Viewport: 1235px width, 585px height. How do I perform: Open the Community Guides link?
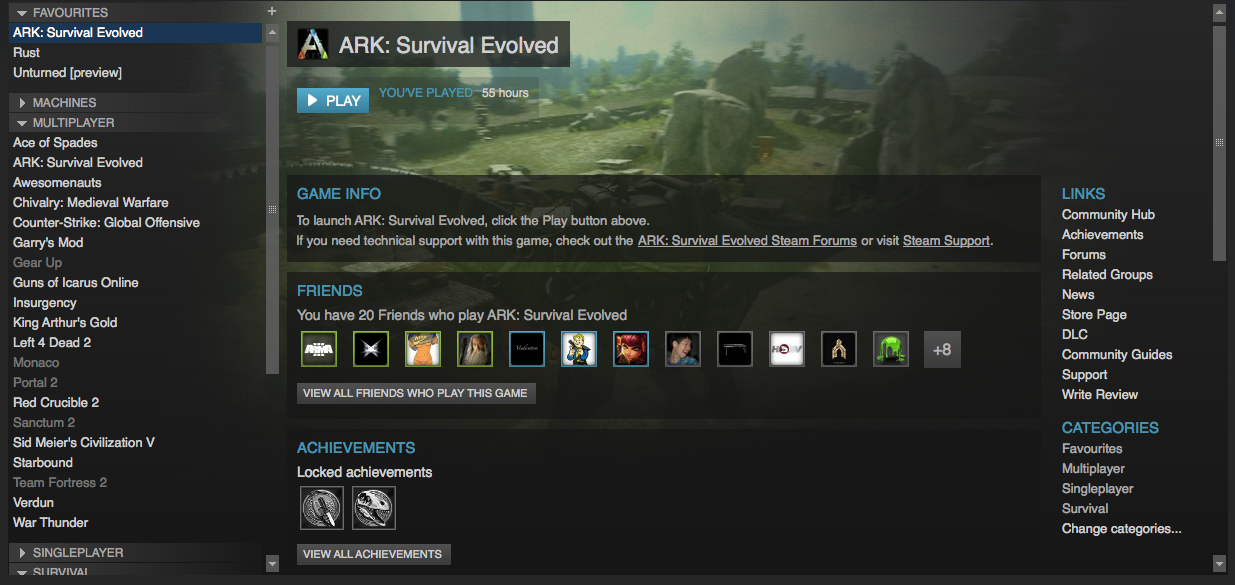pyautogui.click(x=1117, y=355)
